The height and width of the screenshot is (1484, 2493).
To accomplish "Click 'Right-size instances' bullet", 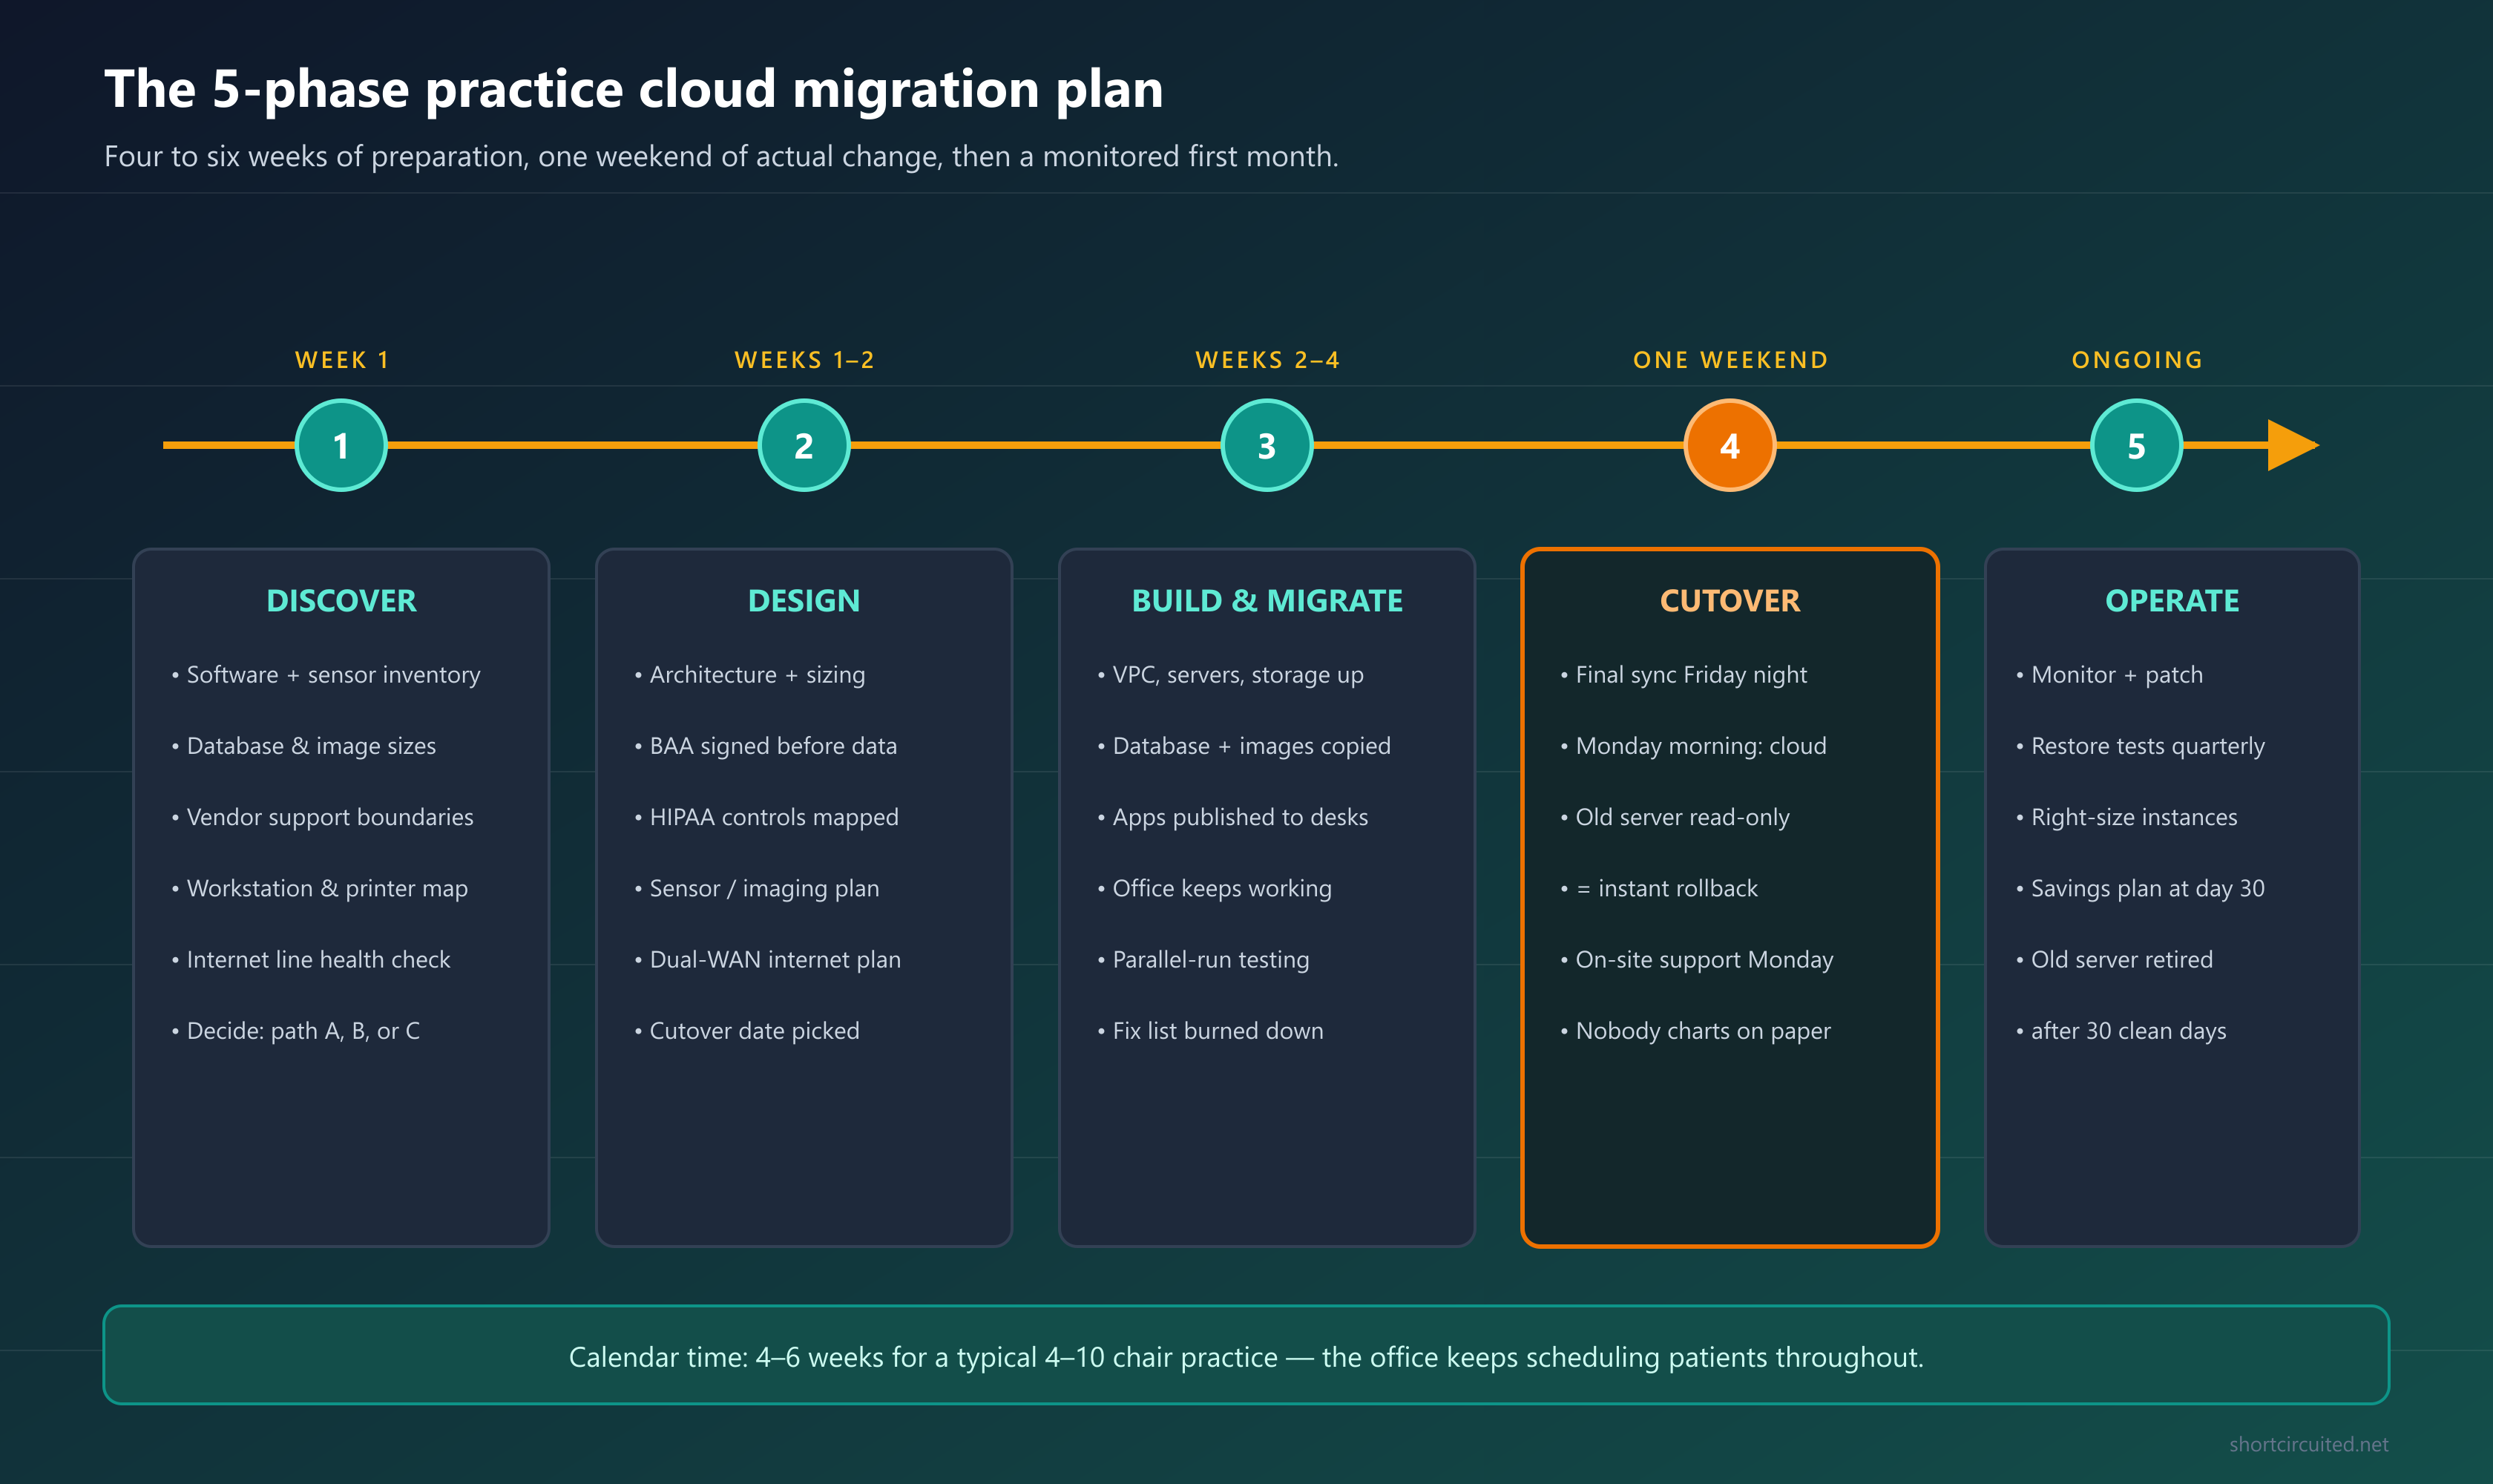I will (2127, 817).
